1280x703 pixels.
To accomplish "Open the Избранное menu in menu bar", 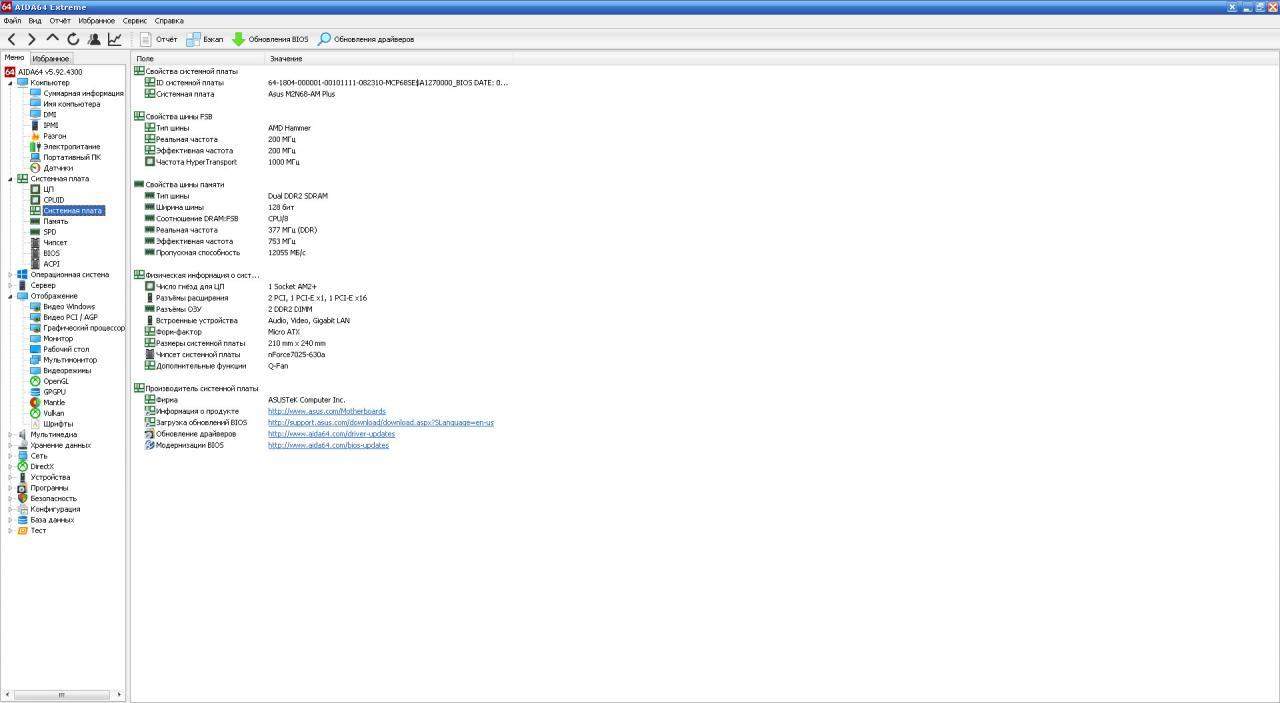I will pos(96,20).
